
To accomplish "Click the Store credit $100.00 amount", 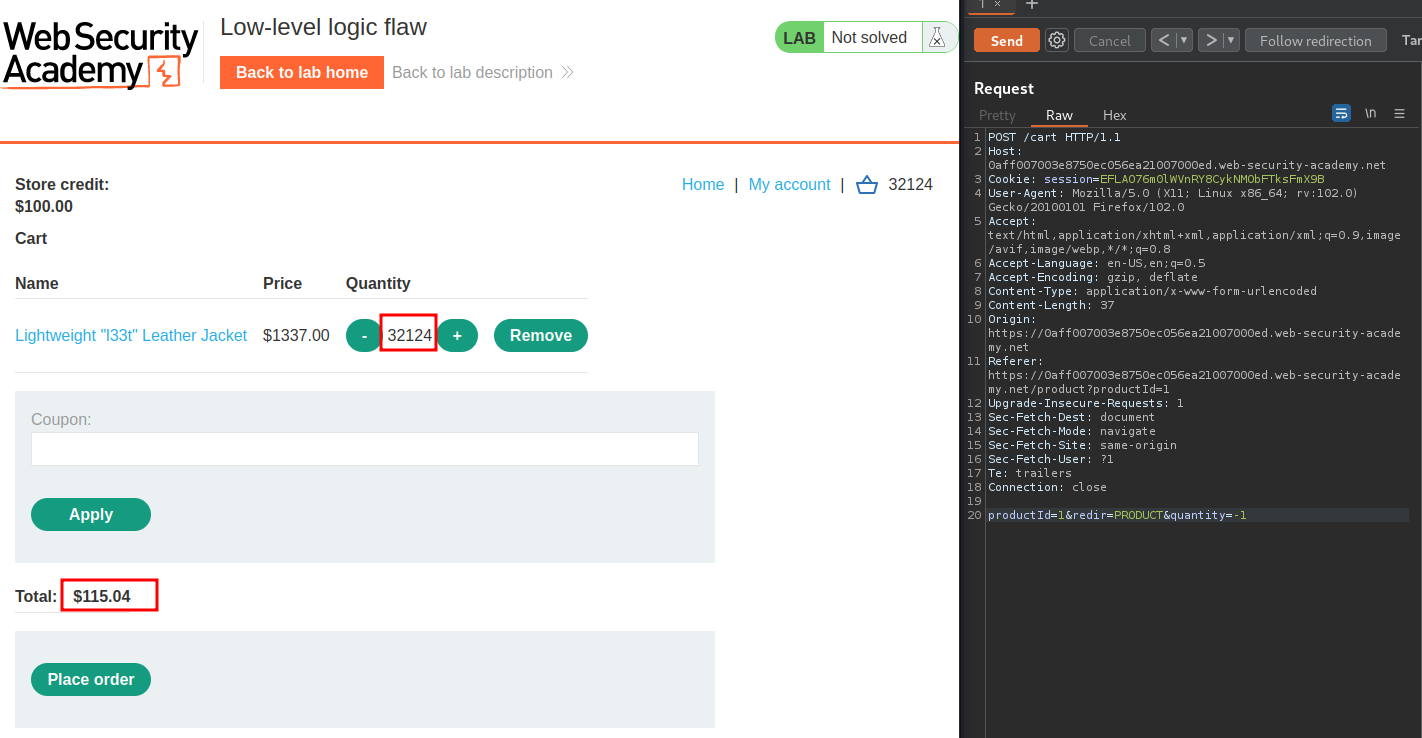I will [x=44, y=207].
